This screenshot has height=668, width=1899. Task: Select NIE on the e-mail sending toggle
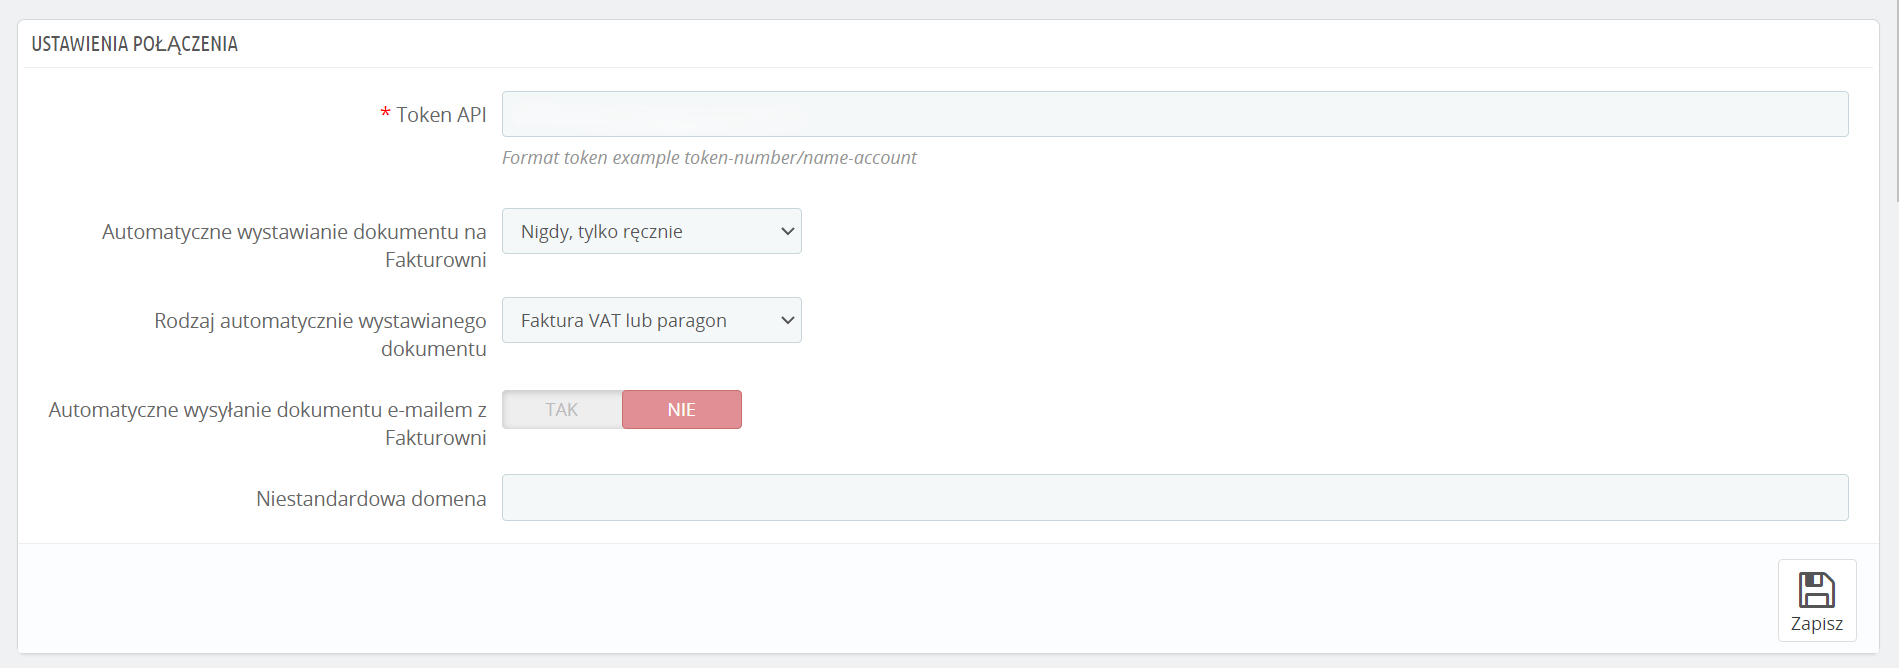(682, 410)
